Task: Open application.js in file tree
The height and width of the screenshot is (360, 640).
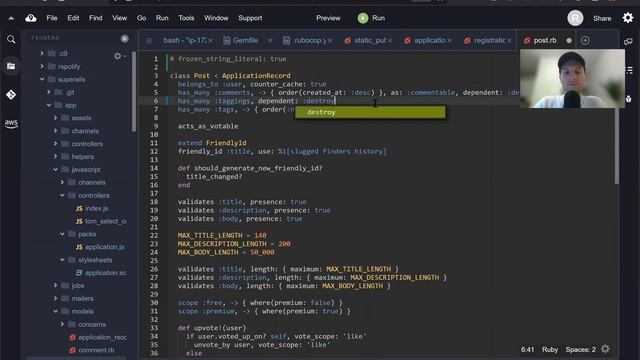Action: pyautogui.click(x=104, y=247)
